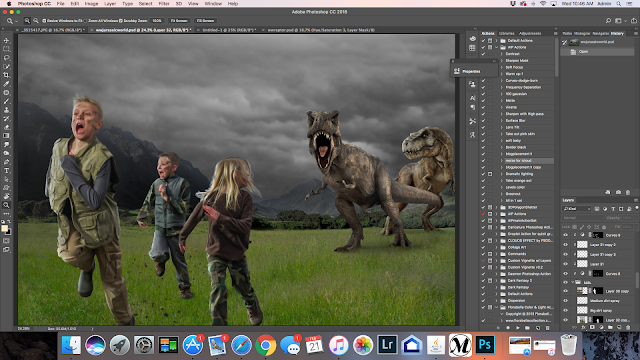Switch to the Libraries tab
Viewport: 640px width, 360px height.
tap(507, 33)
